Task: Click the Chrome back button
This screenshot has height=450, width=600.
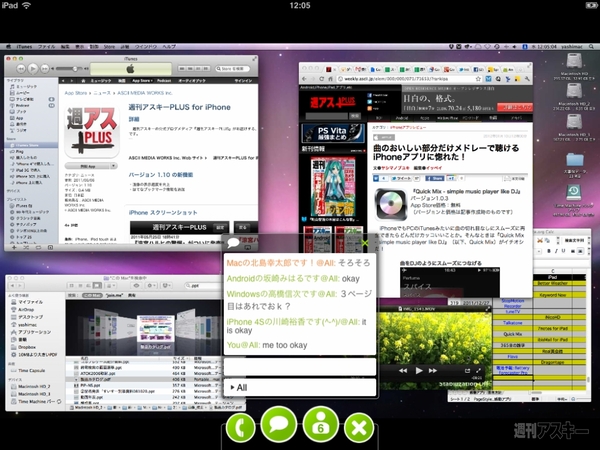Action: tap(305, 79)
